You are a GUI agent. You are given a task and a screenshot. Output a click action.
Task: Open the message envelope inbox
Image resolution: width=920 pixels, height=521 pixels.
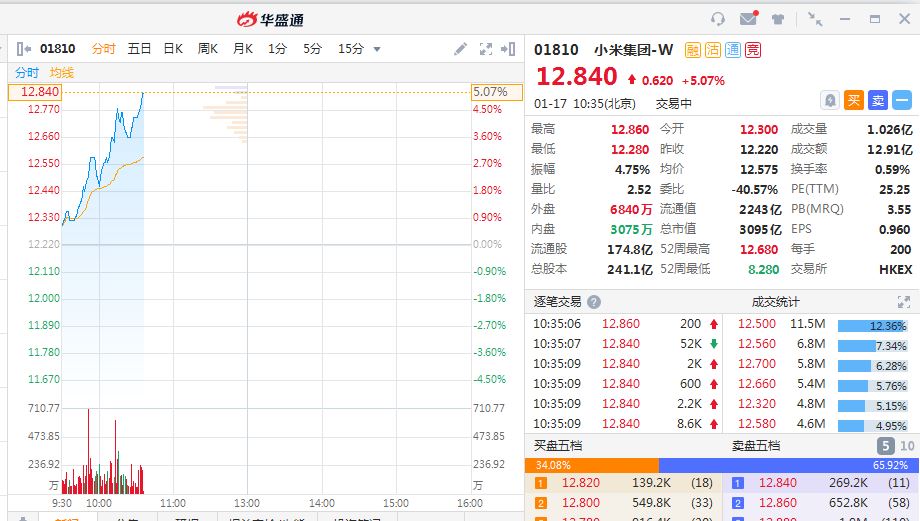[748, 19]
